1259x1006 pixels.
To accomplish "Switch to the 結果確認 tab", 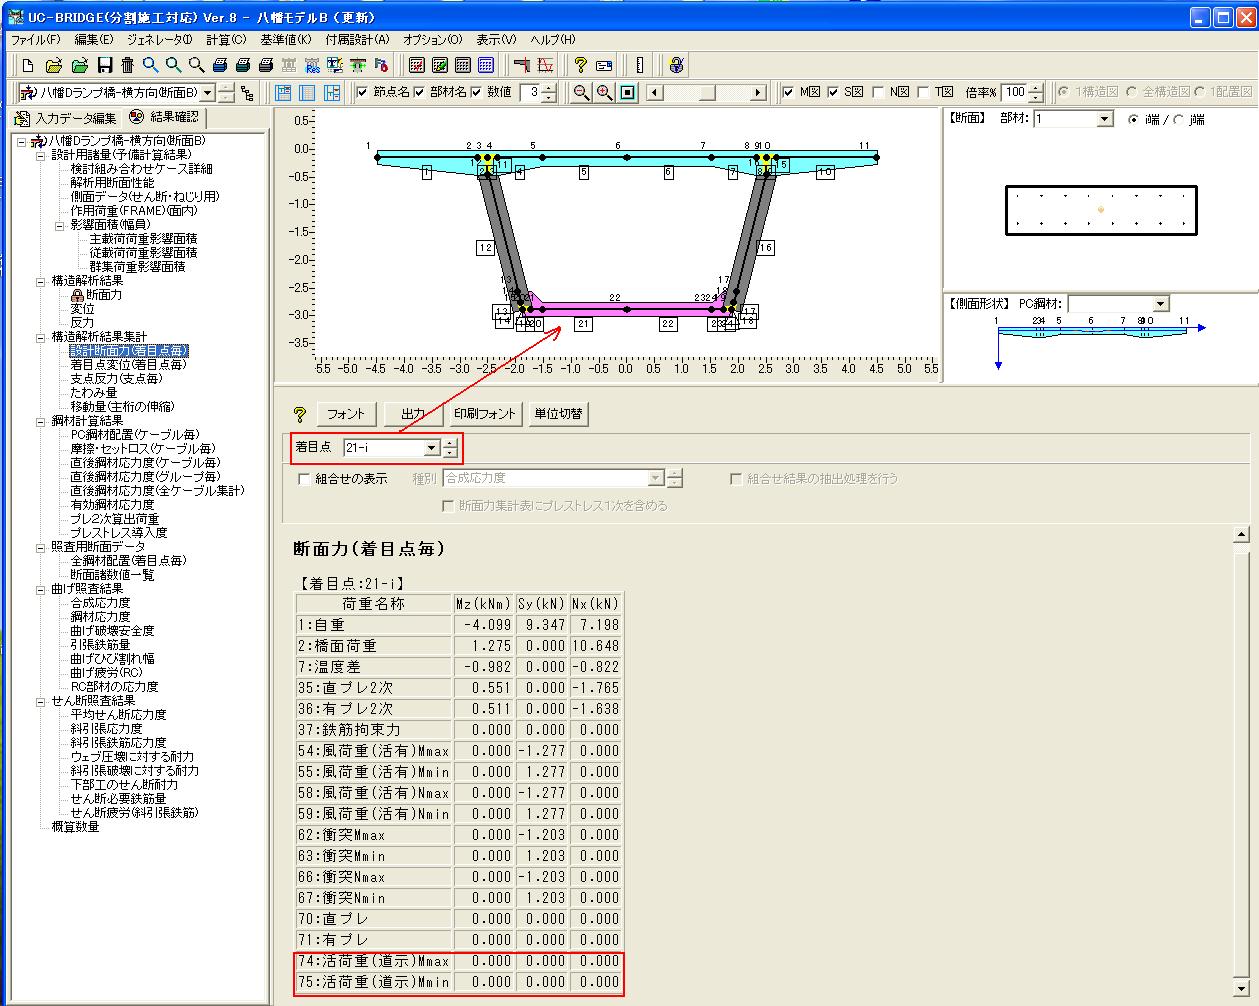I will (165, 118).
